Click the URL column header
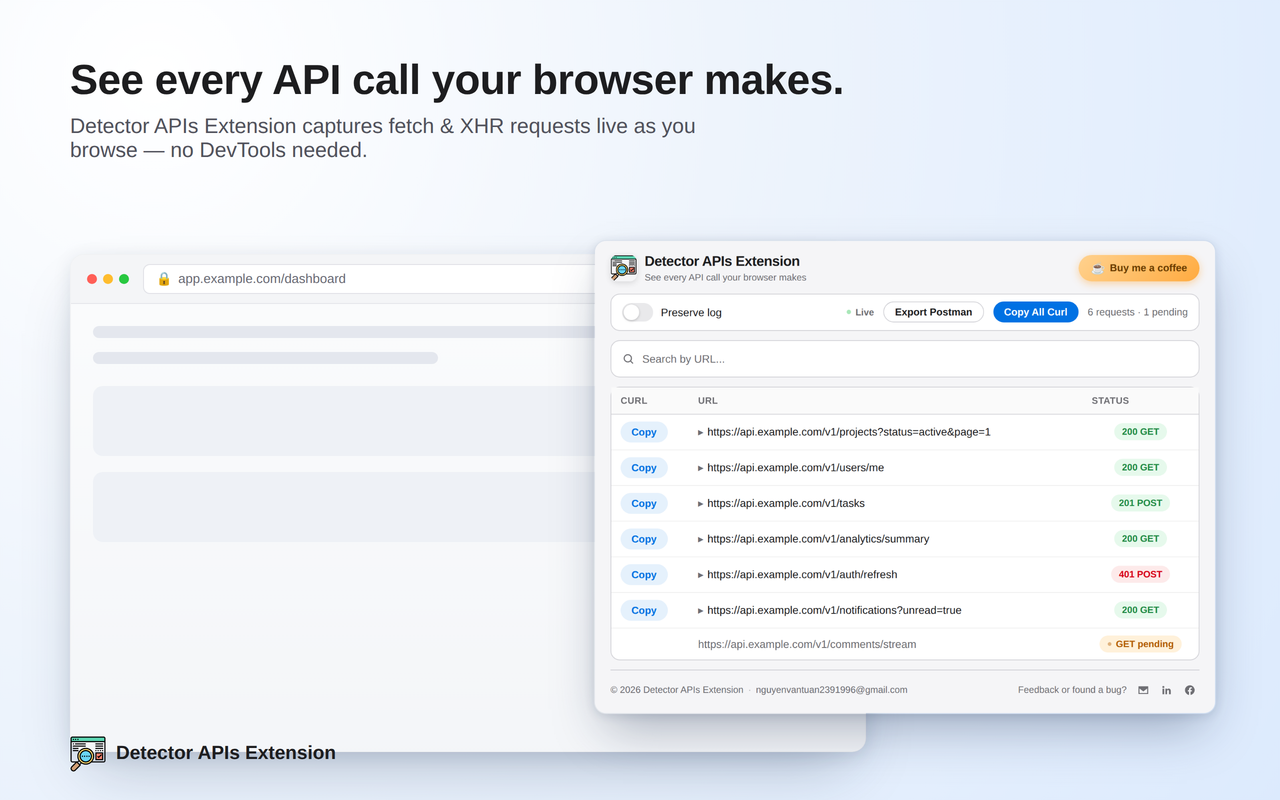Viewport: 1280px width, 800px height. click(708, 401)
